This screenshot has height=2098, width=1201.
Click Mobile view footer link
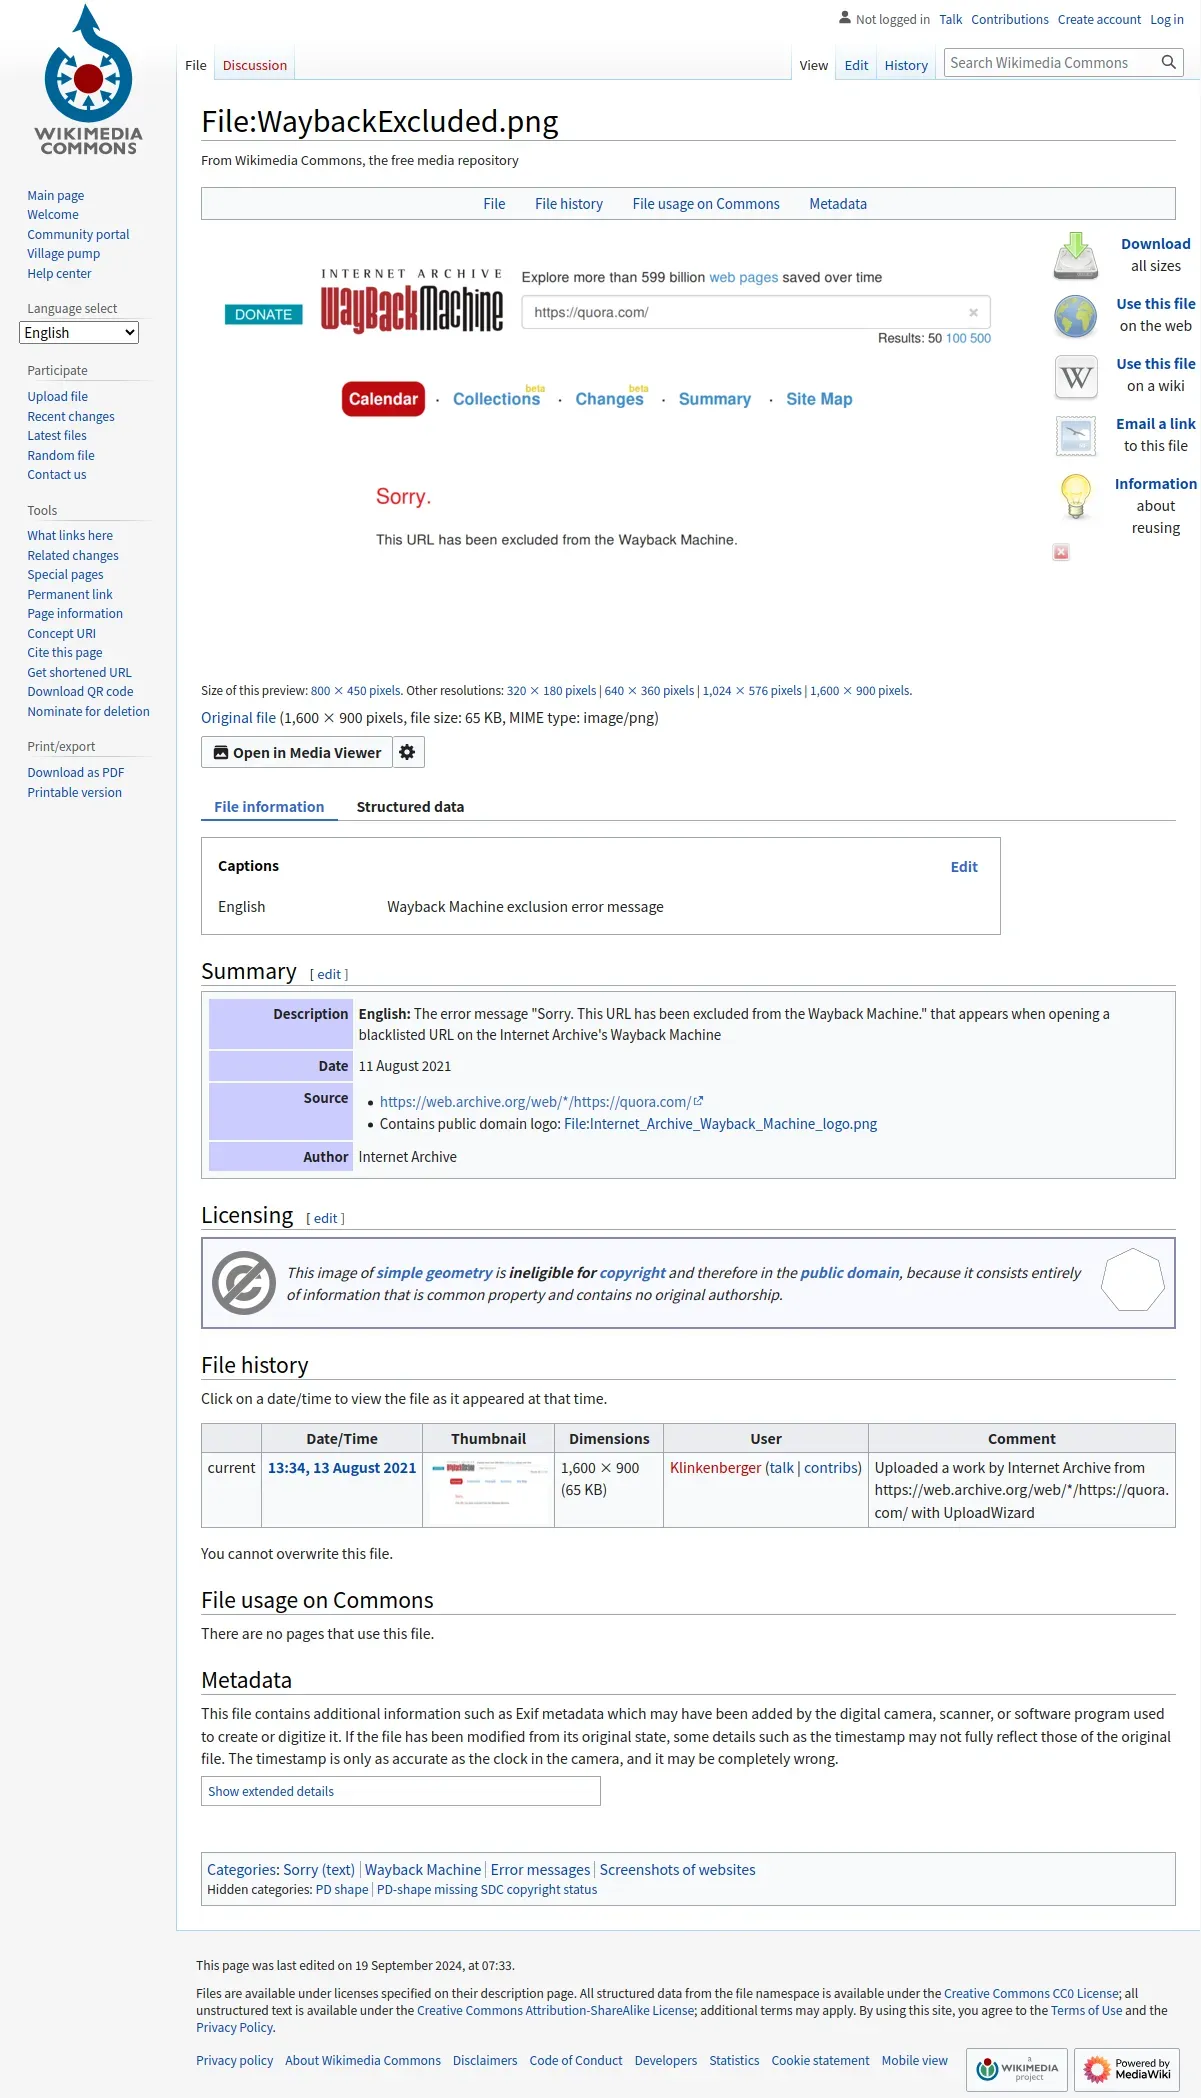tap(914, 2061)
